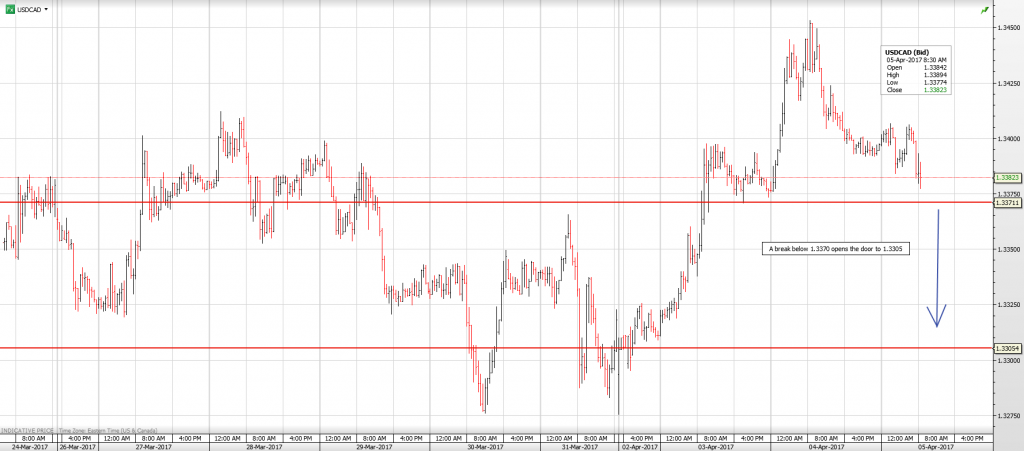Click the 24-Mar-2017 date on time axis
Image resolution: width=1024 pixels, height=451 pixels.
point(21,446)
